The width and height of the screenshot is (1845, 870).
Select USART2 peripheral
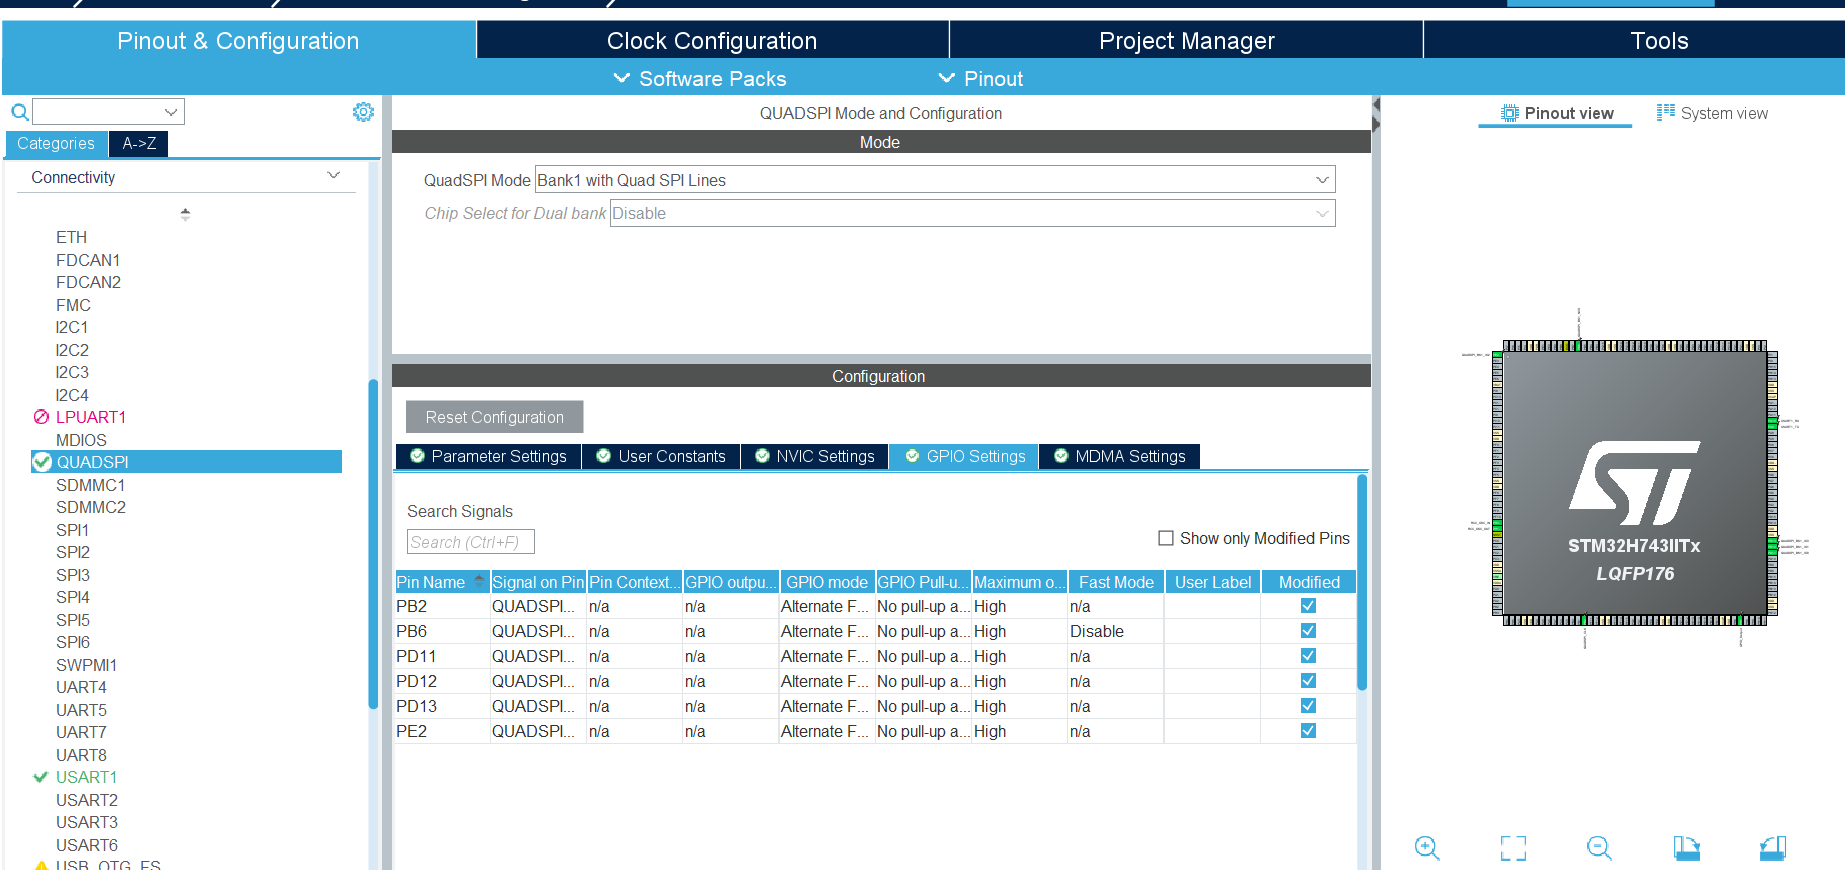tap(87, 800)
